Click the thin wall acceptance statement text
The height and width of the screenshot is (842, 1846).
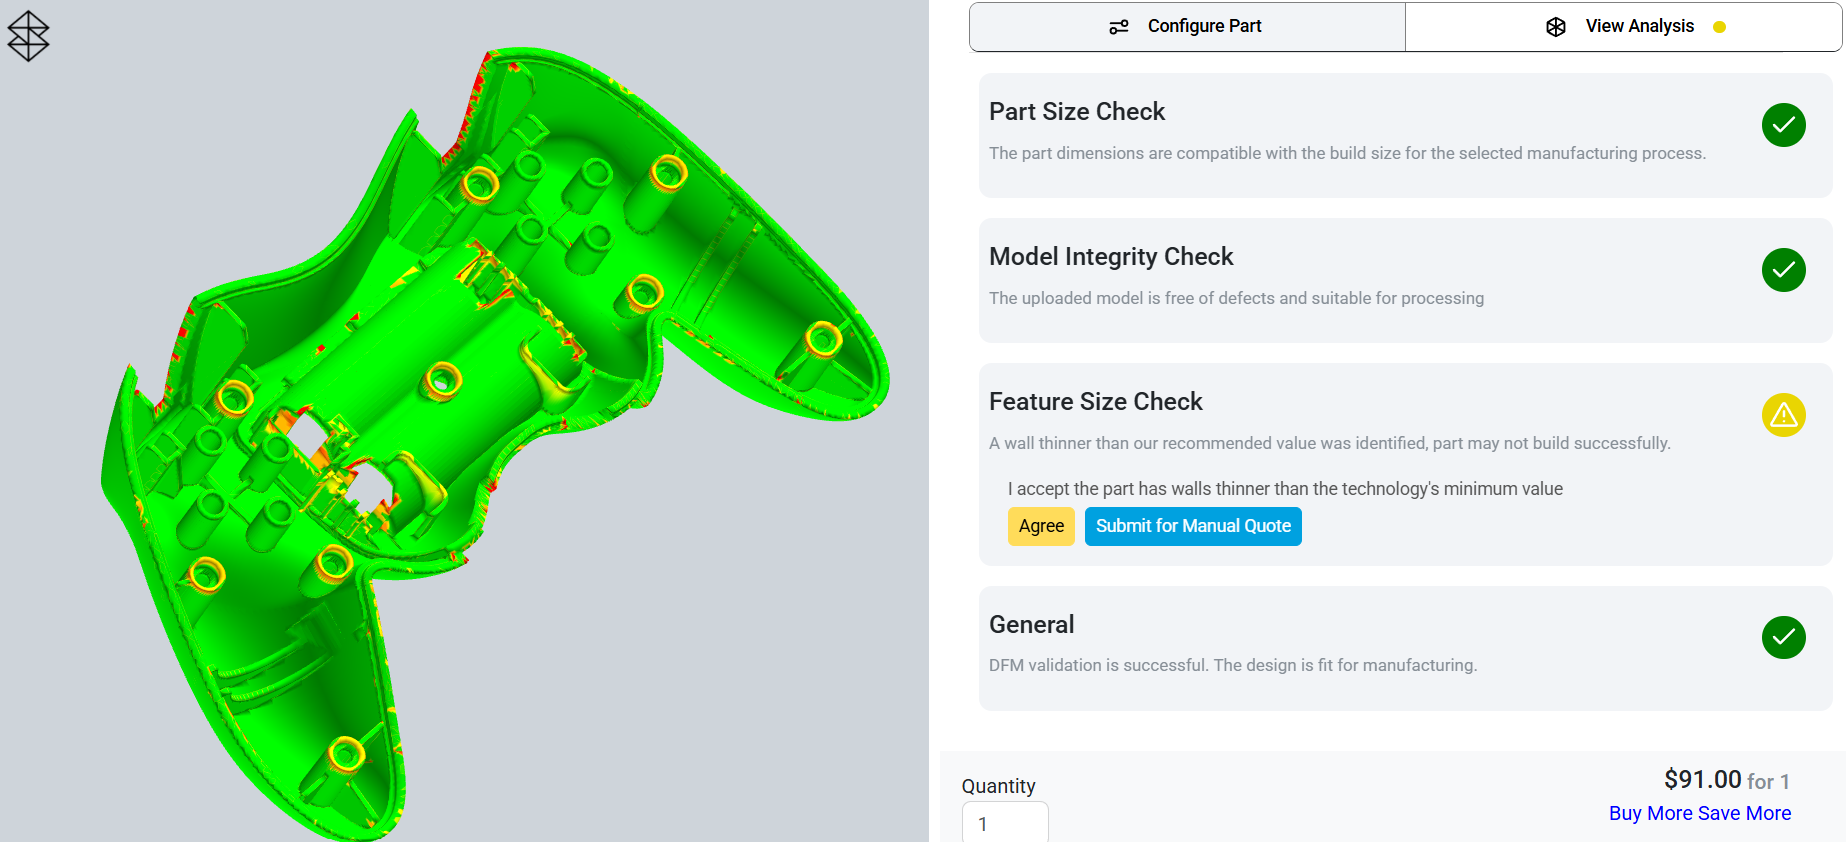point(1285,489)
